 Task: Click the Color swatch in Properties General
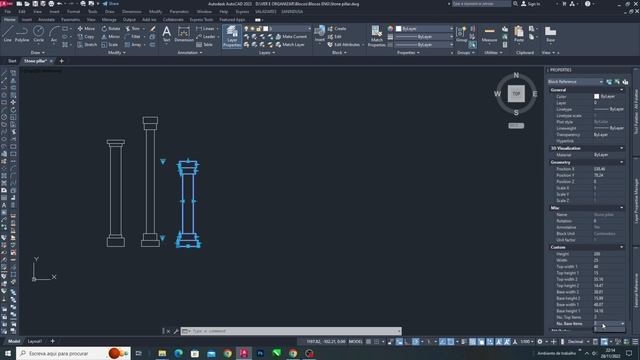tap(596, 96)
